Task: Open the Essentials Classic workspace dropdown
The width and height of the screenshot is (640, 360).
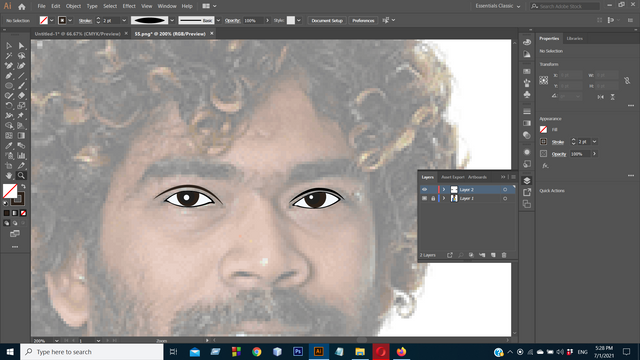Action: click(498, 6)
